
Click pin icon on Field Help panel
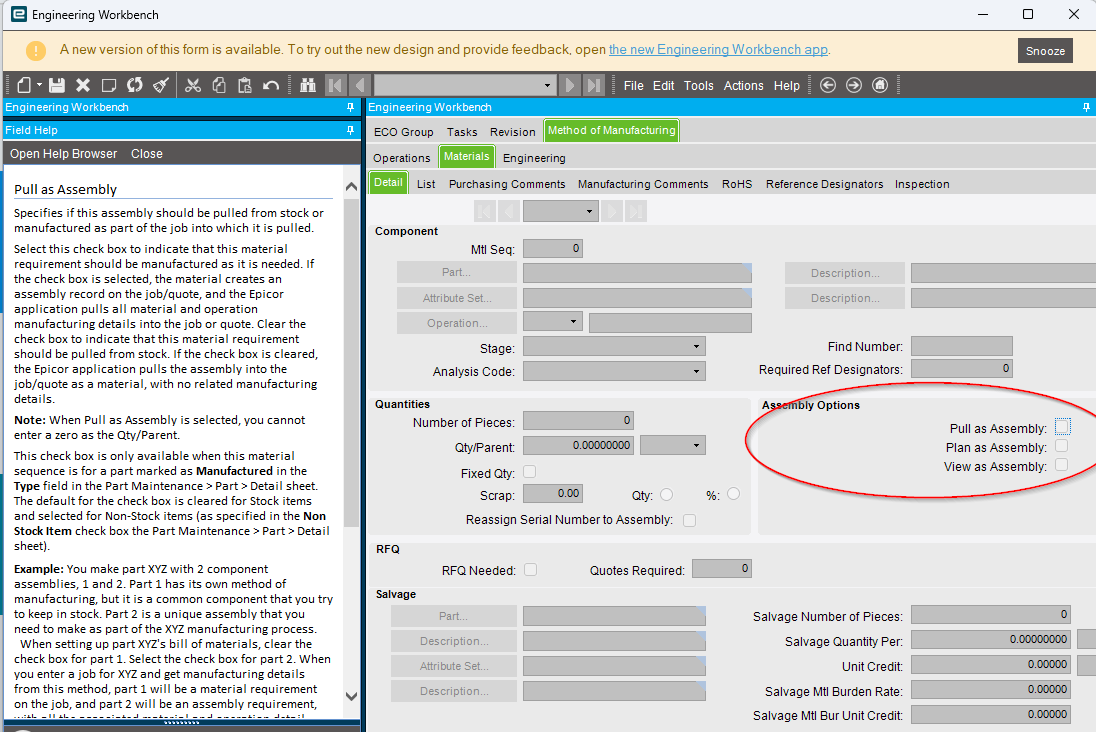tap(350, 130)
